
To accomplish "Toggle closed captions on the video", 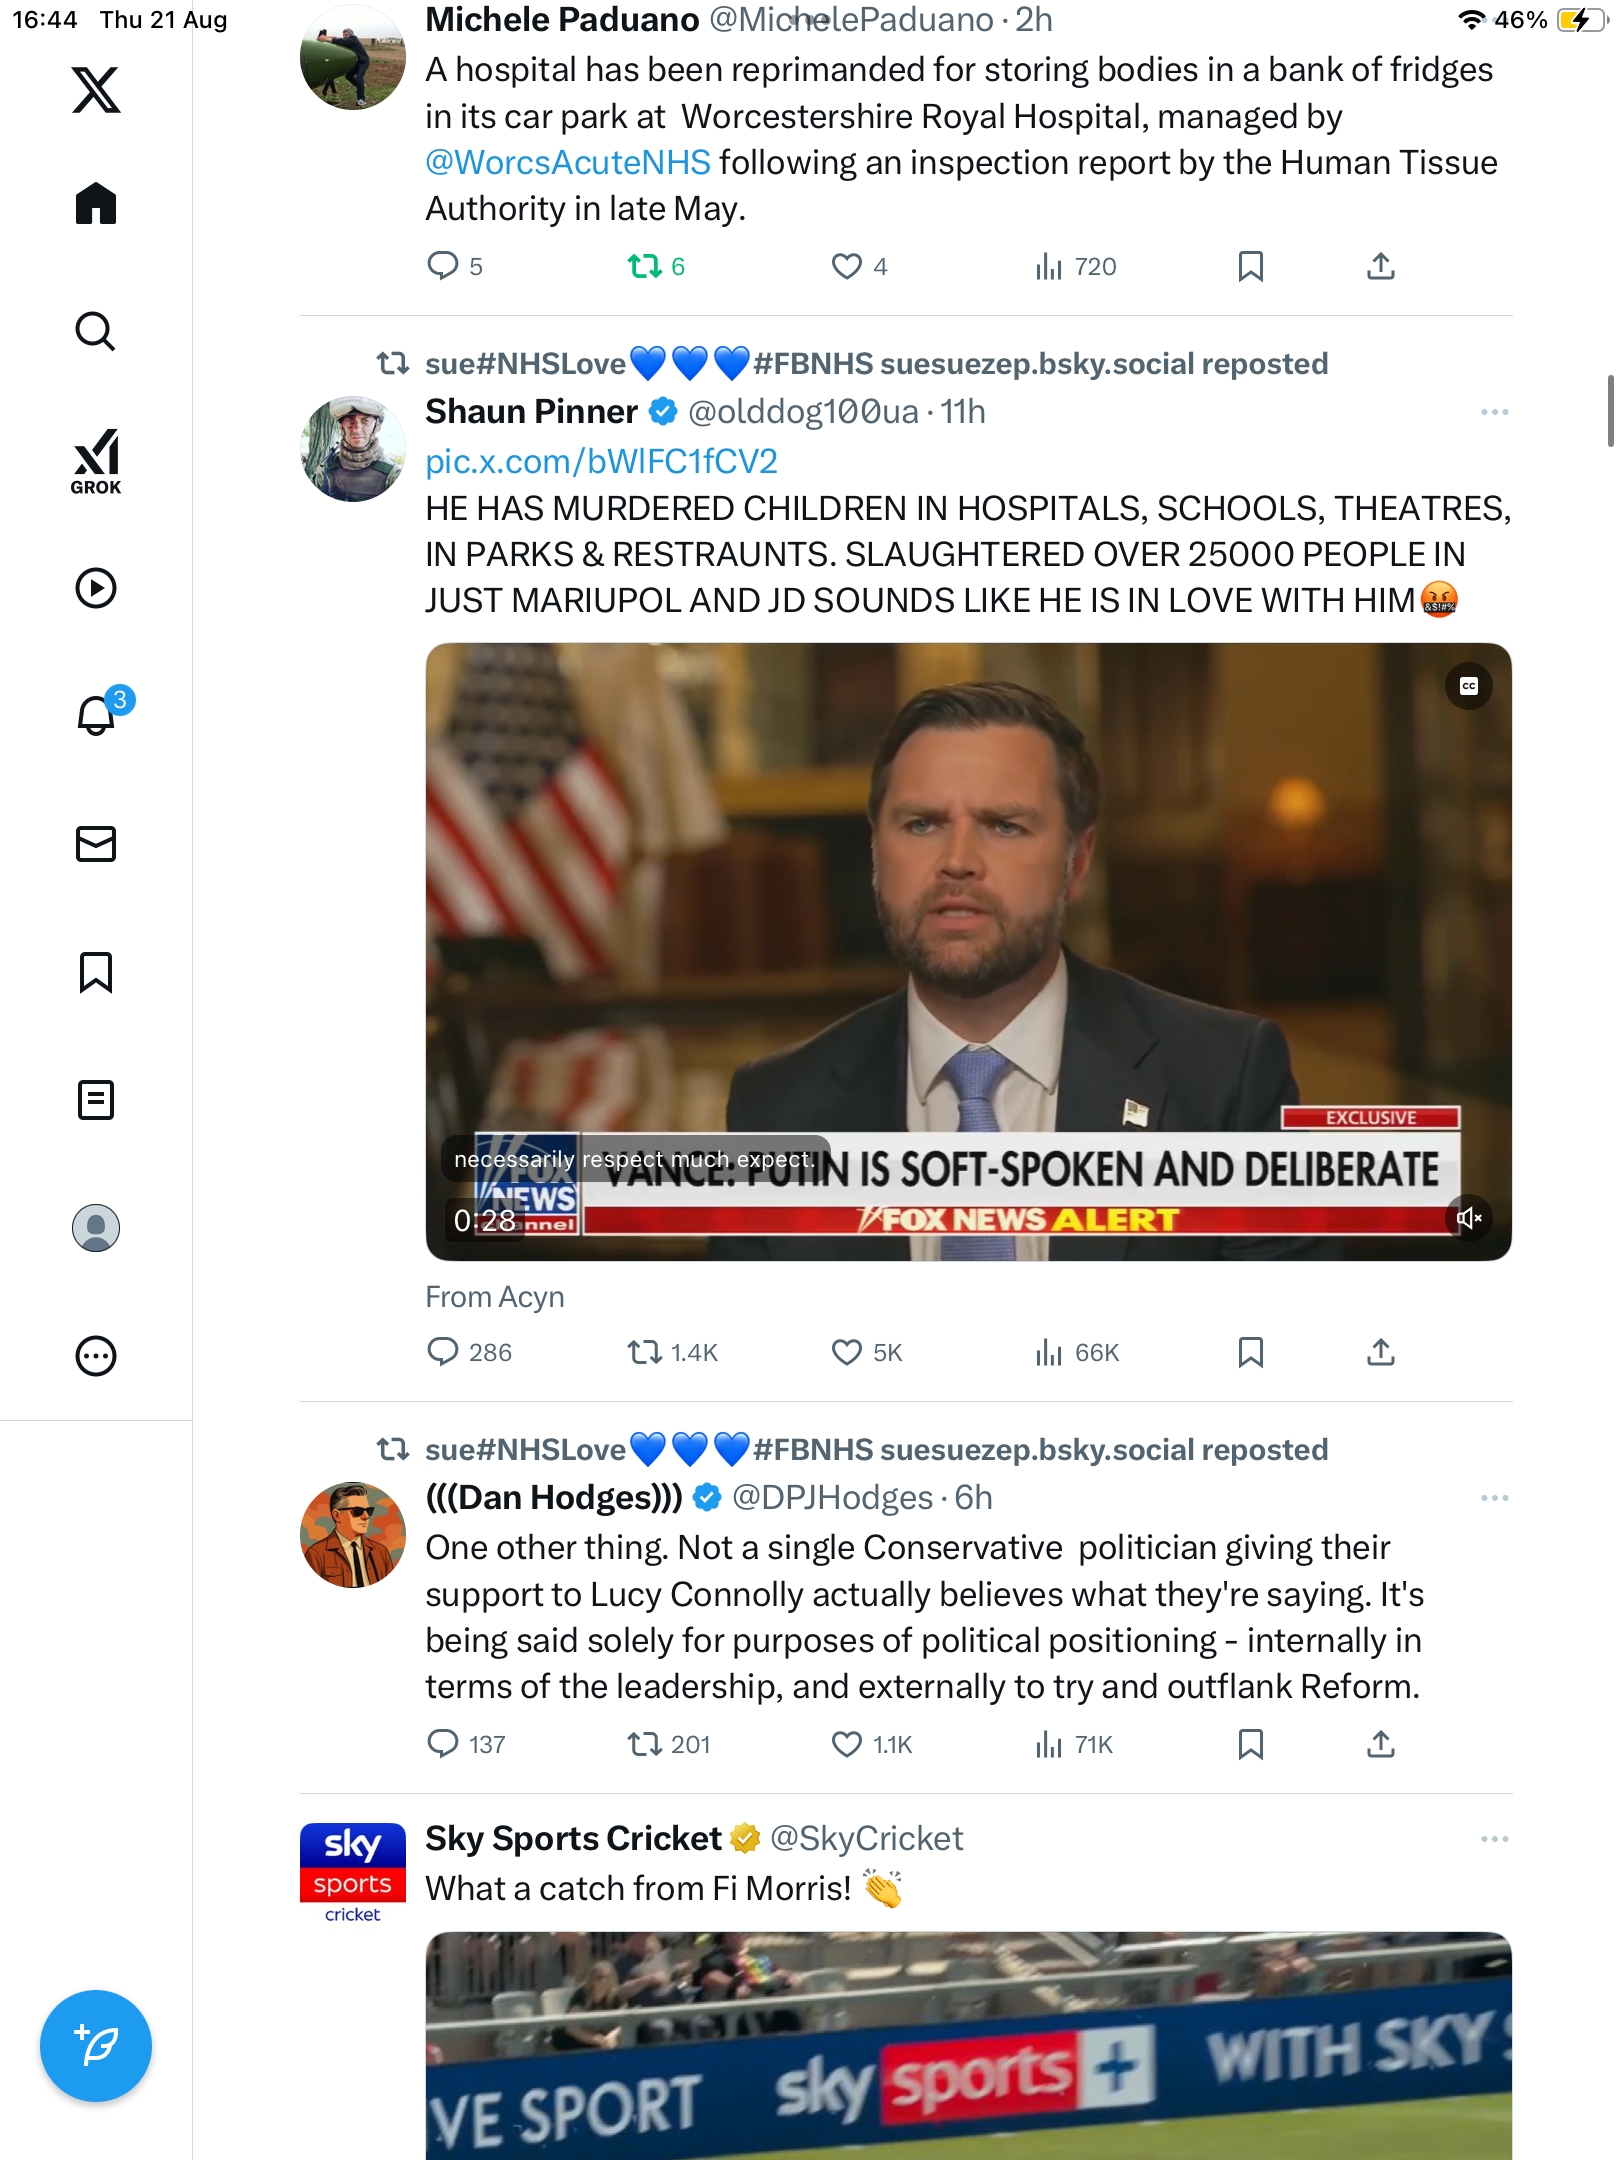I will pos(1468,686).
